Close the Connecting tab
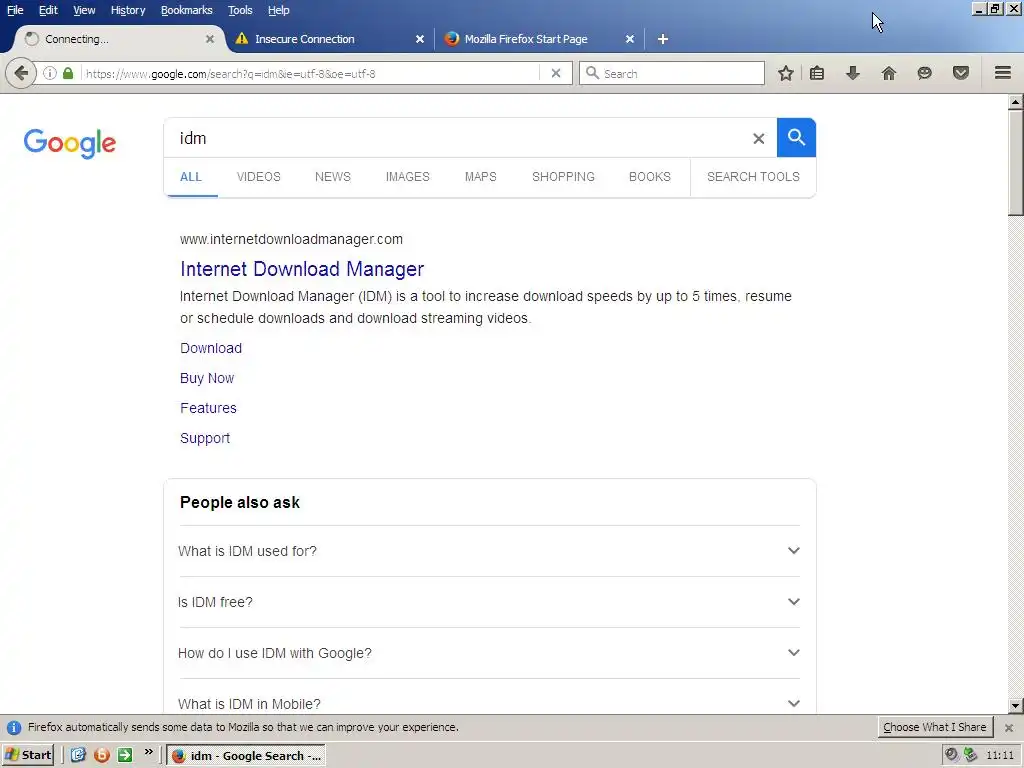Screen dimensions: 1024x768 click(x=210, y=39)
